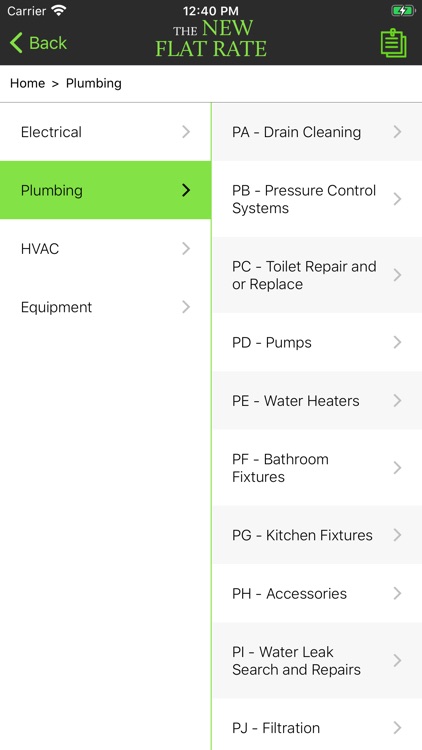Open the clipboard list icon
Viewport: 422px width, 750px height.
coord(393,44)
